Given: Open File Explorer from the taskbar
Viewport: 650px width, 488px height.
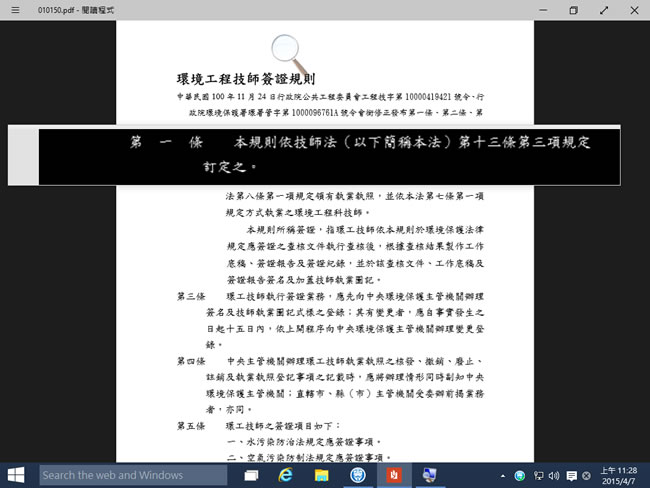Looking at the screenshot, I should (x=322, y=474).
